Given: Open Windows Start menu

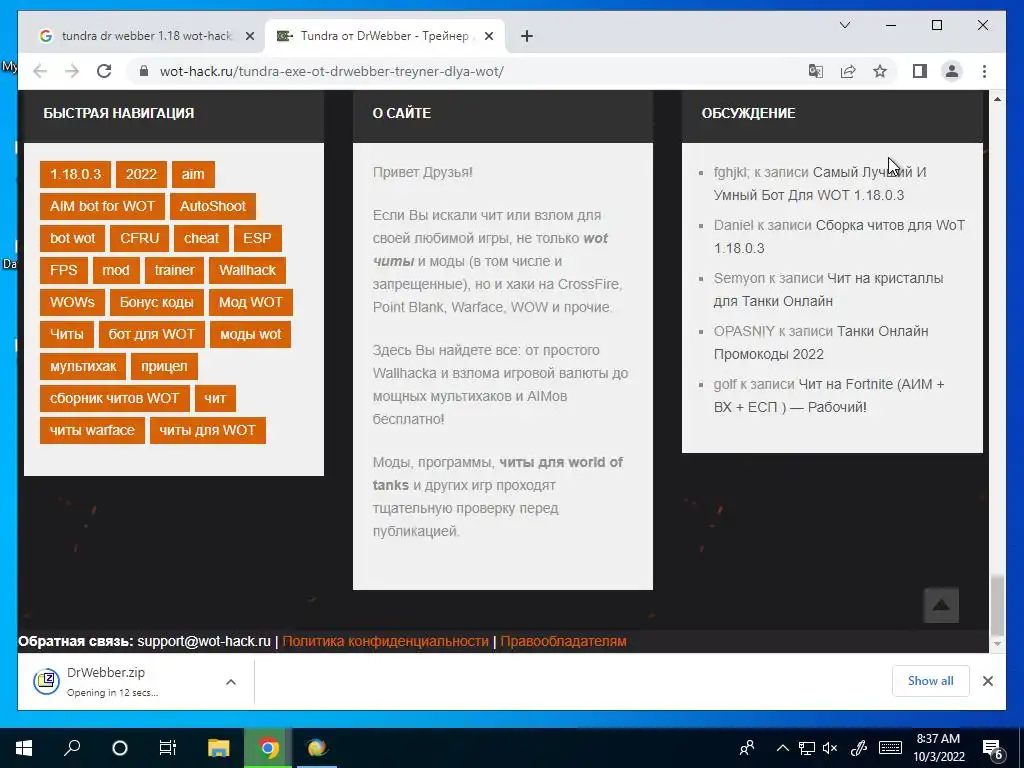Looking at the screenshot, I should coord(24,748).
